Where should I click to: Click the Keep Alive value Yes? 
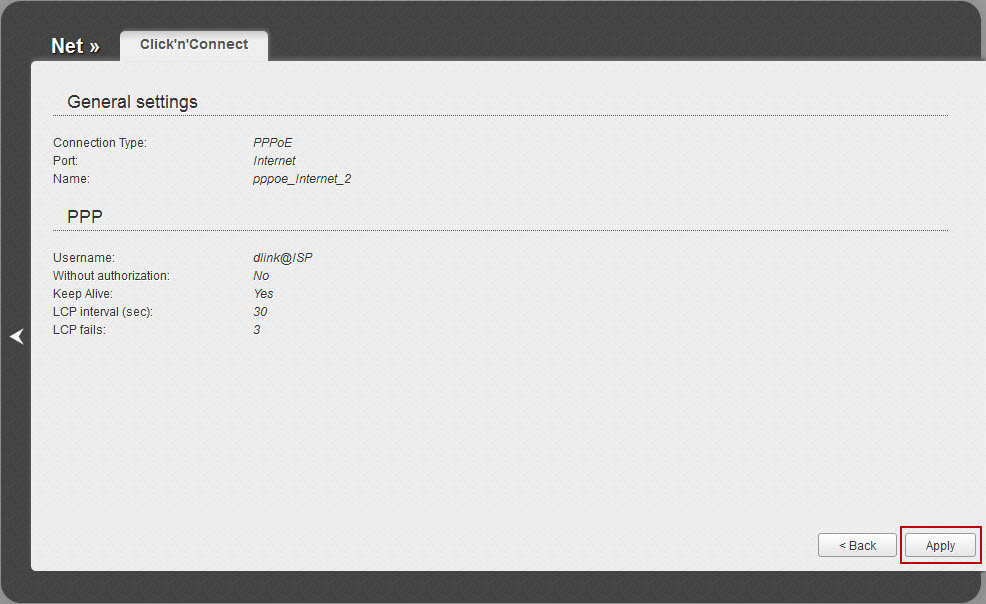click(x=263, y=294)
